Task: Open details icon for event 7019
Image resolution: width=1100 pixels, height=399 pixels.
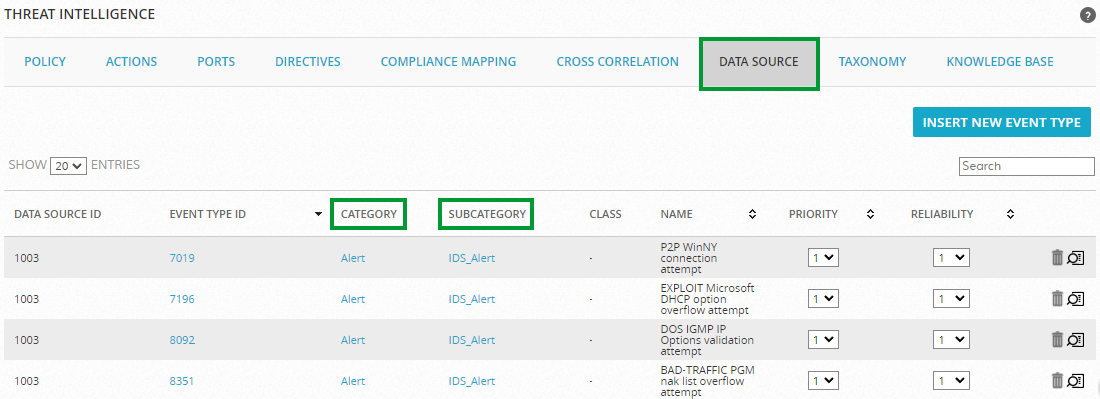Action: 1075,258
